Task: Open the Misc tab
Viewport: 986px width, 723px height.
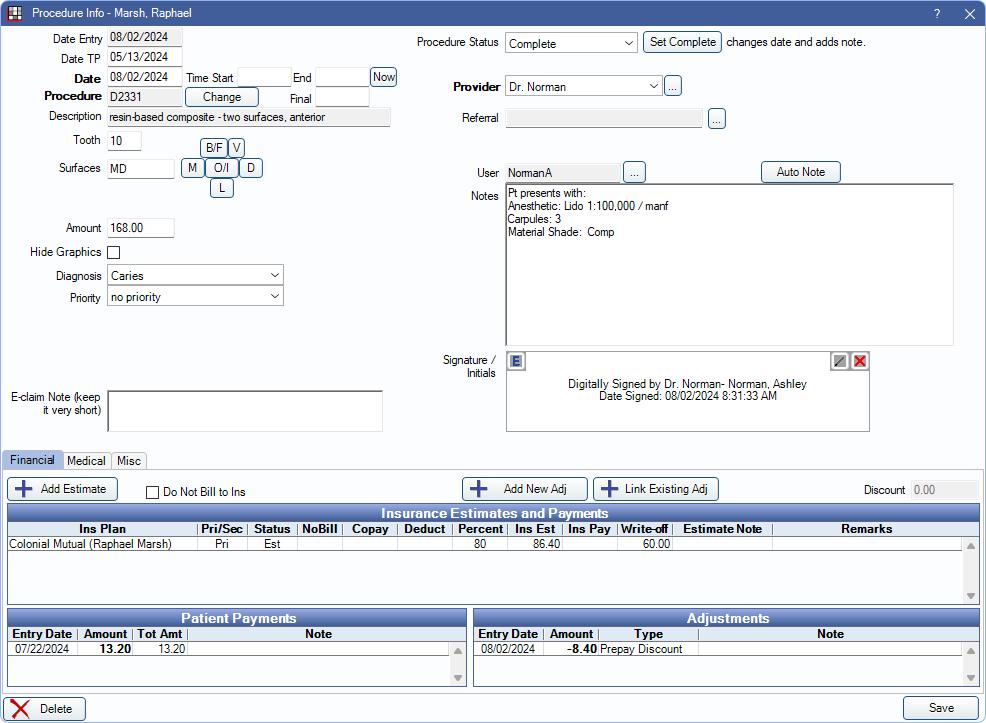Action: [x=129, y=461]
